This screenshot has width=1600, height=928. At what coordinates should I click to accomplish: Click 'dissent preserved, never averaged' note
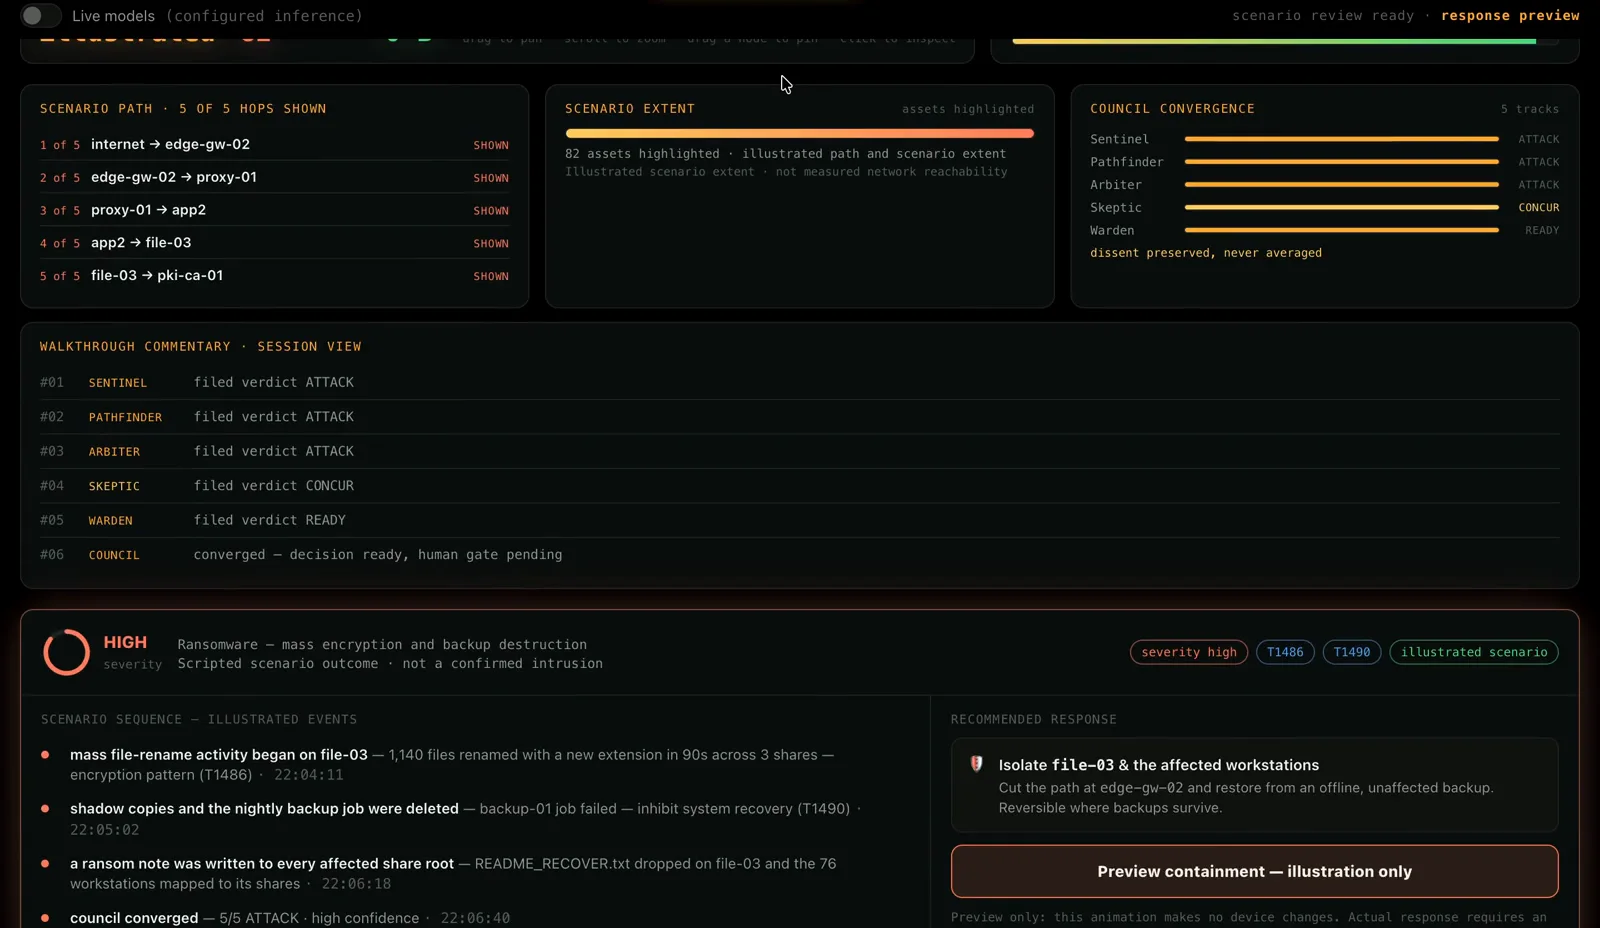tap(1206, 253)
